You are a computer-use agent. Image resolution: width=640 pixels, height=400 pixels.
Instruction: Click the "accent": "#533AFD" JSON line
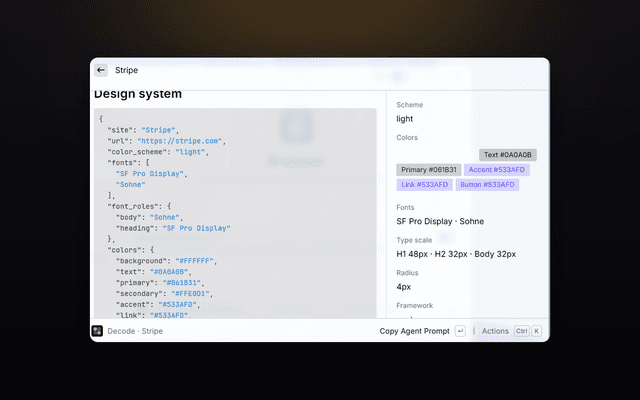(158, 304)
